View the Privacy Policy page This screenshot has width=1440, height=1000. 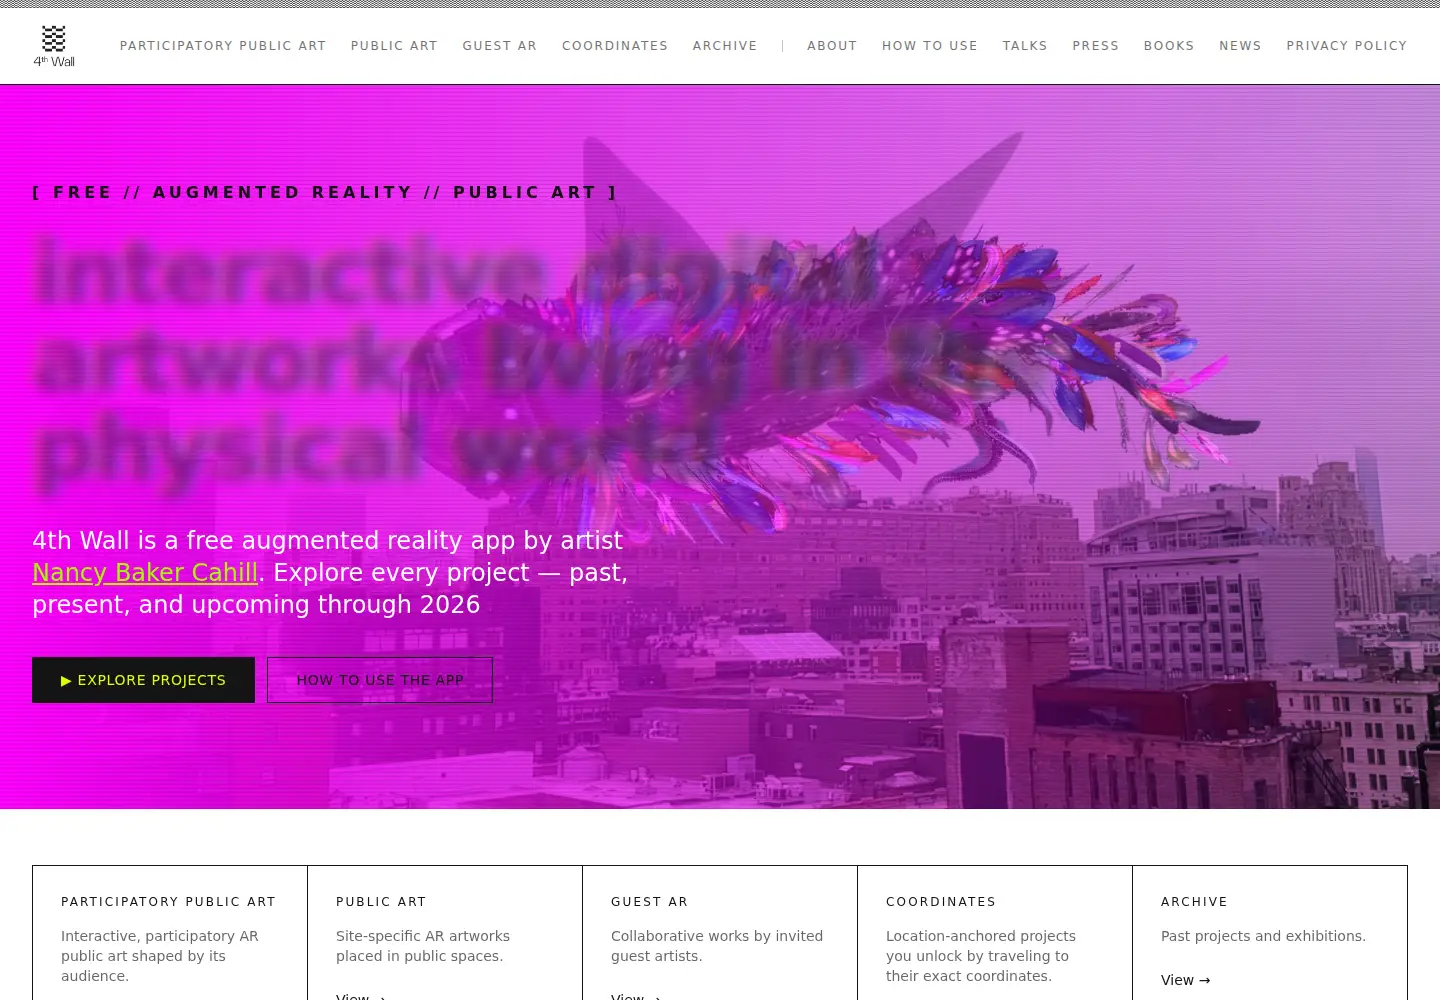pyautogui.click(x=1347, y=46)
